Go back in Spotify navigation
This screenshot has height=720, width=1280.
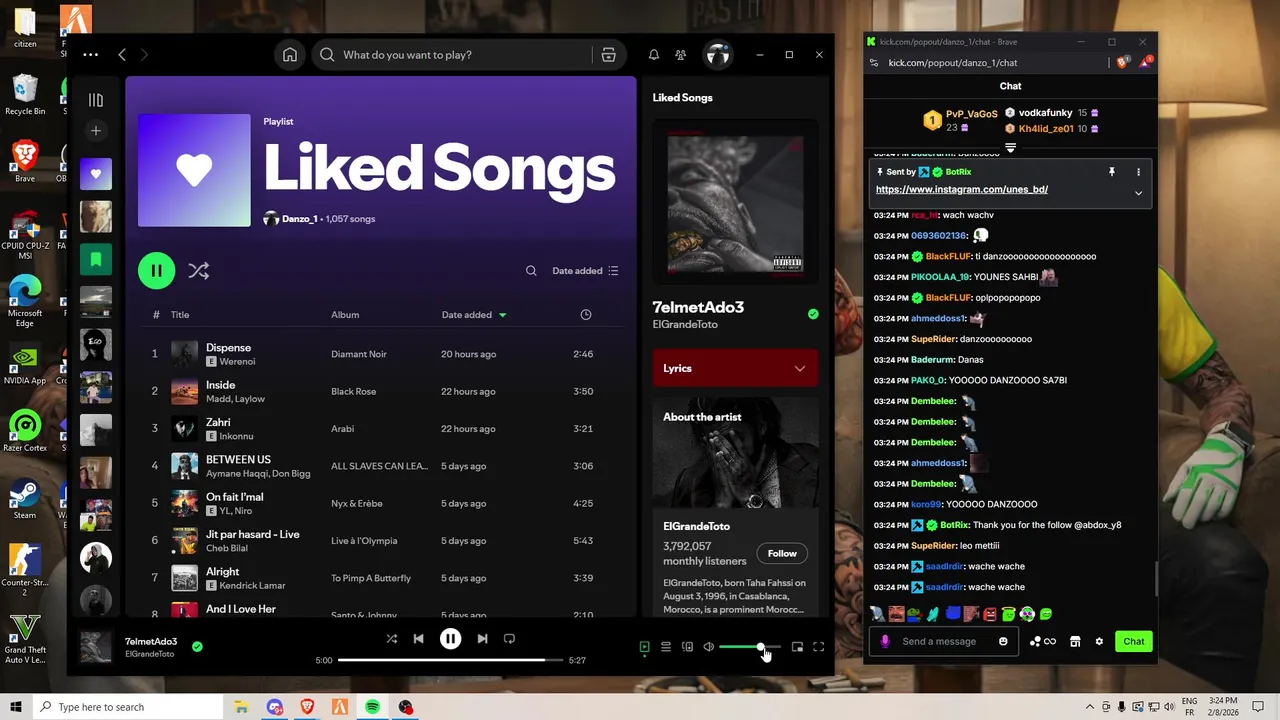coord(122,55)
